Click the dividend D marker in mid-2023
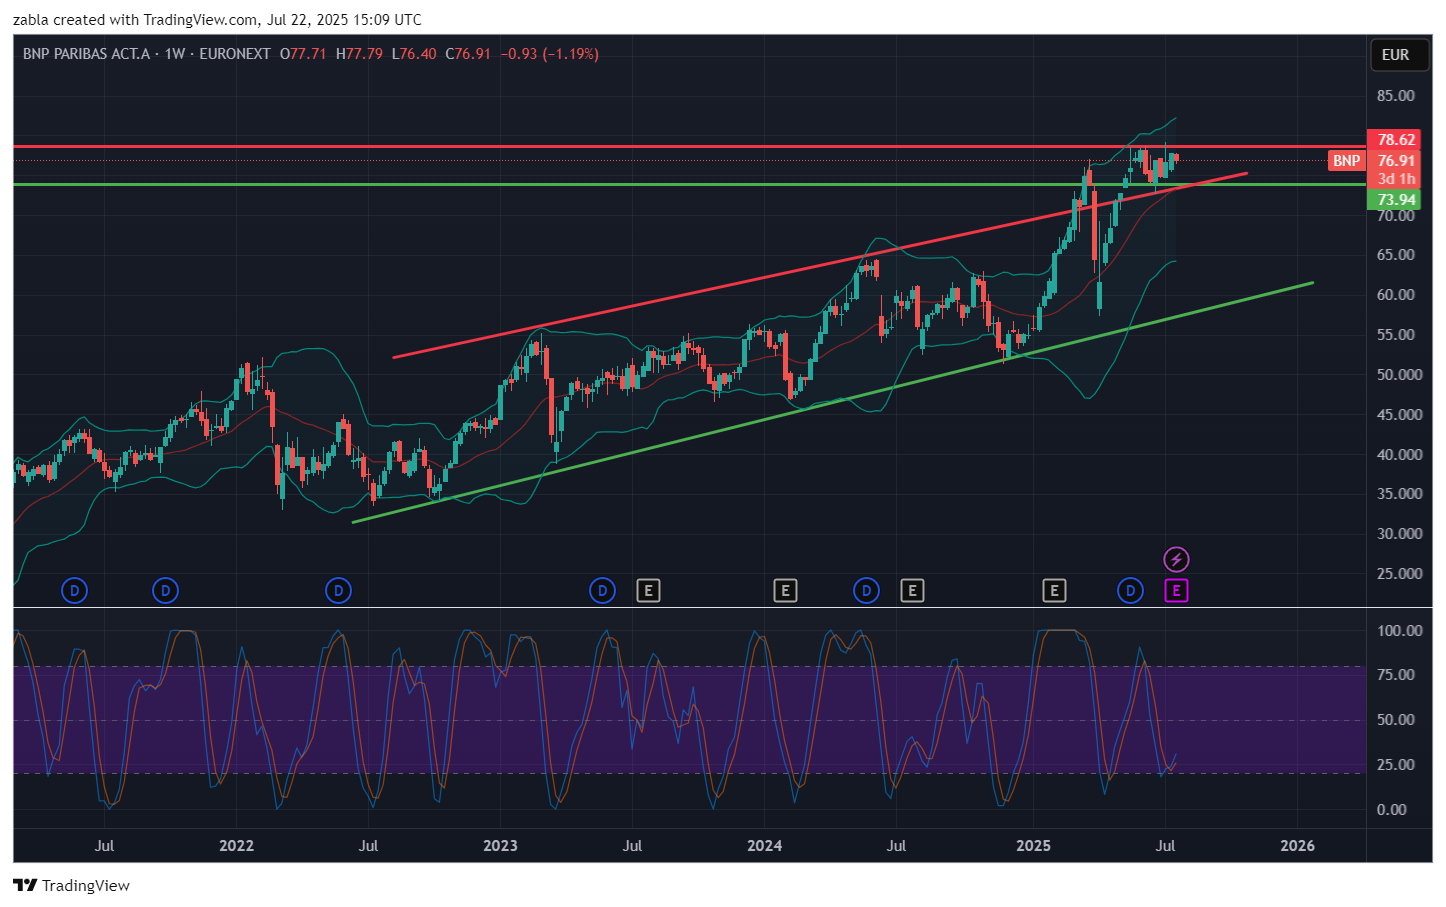This screenshot has height=907, width=1446. point(602,591)
